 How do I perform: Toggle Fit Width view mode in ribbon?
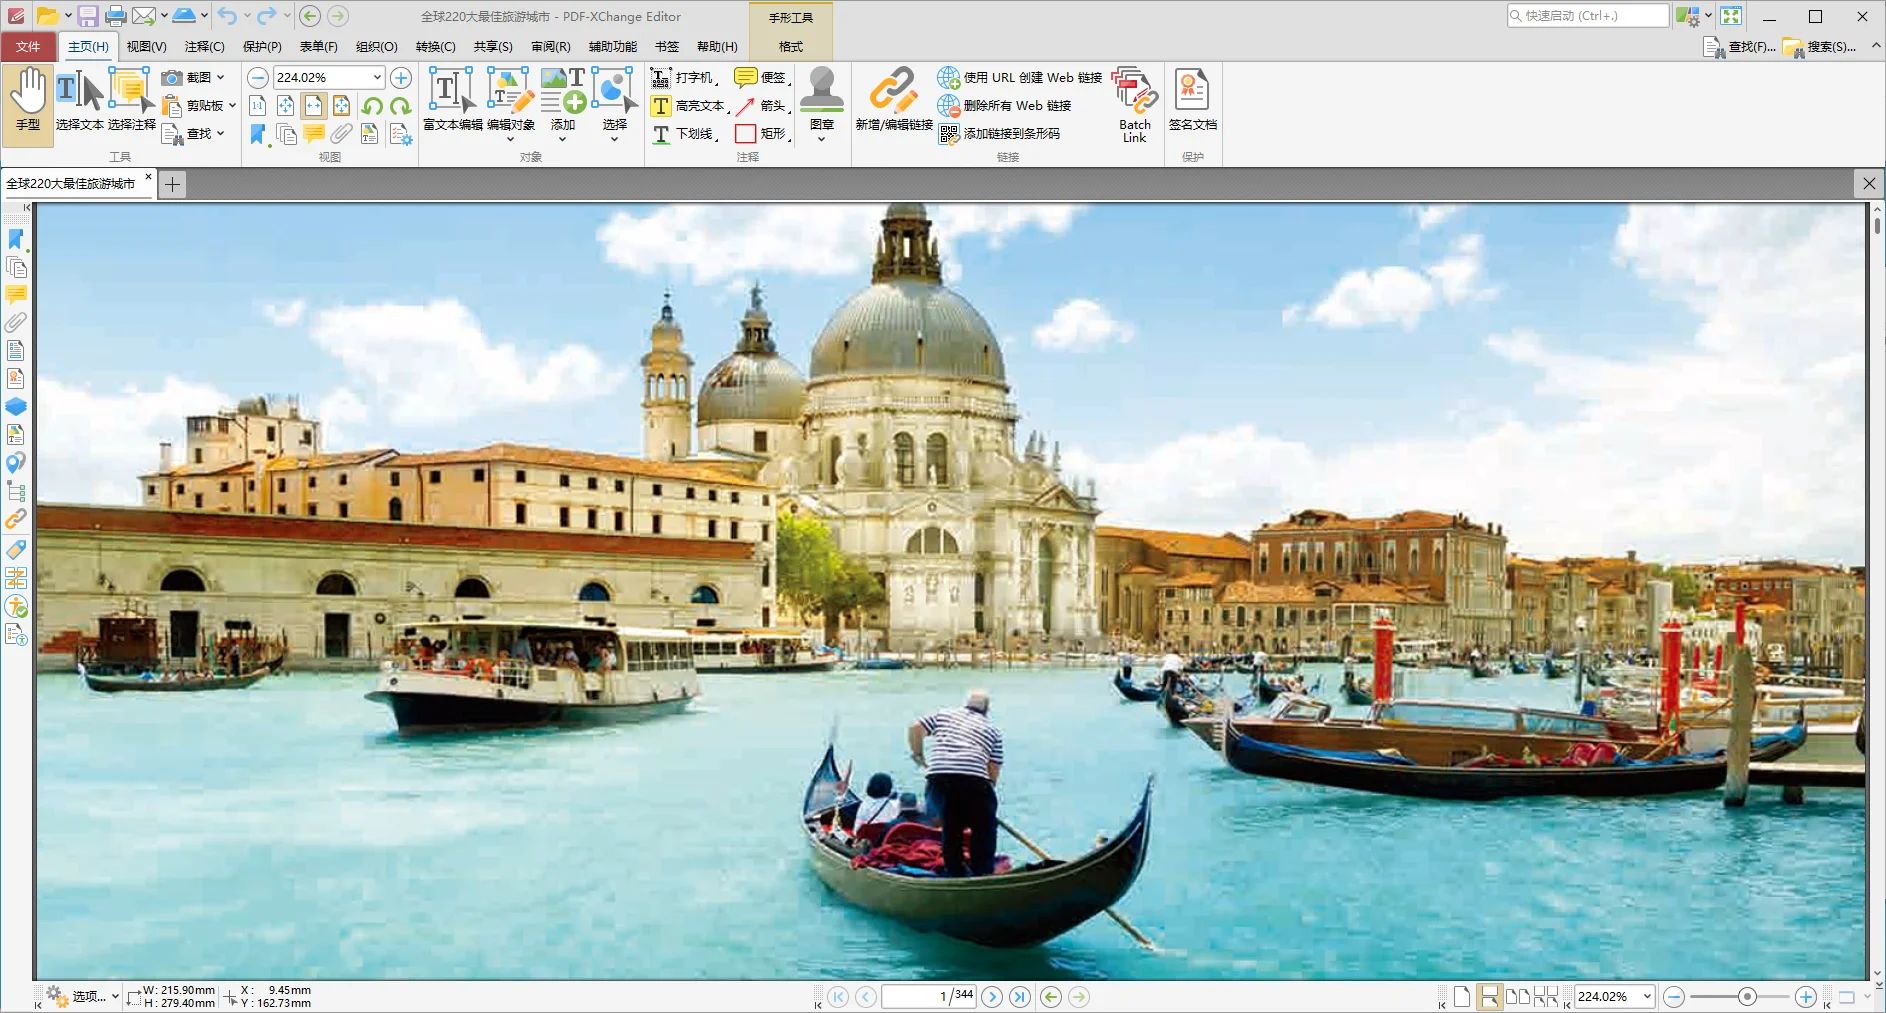point(314,106)
